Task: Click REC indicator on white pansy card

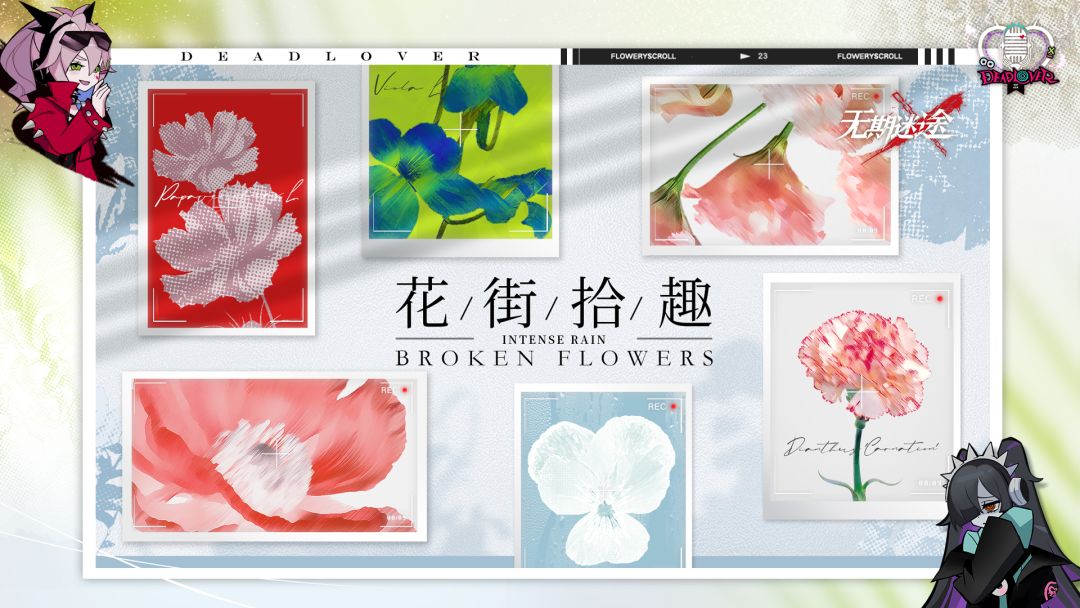Action: (663, 407)
